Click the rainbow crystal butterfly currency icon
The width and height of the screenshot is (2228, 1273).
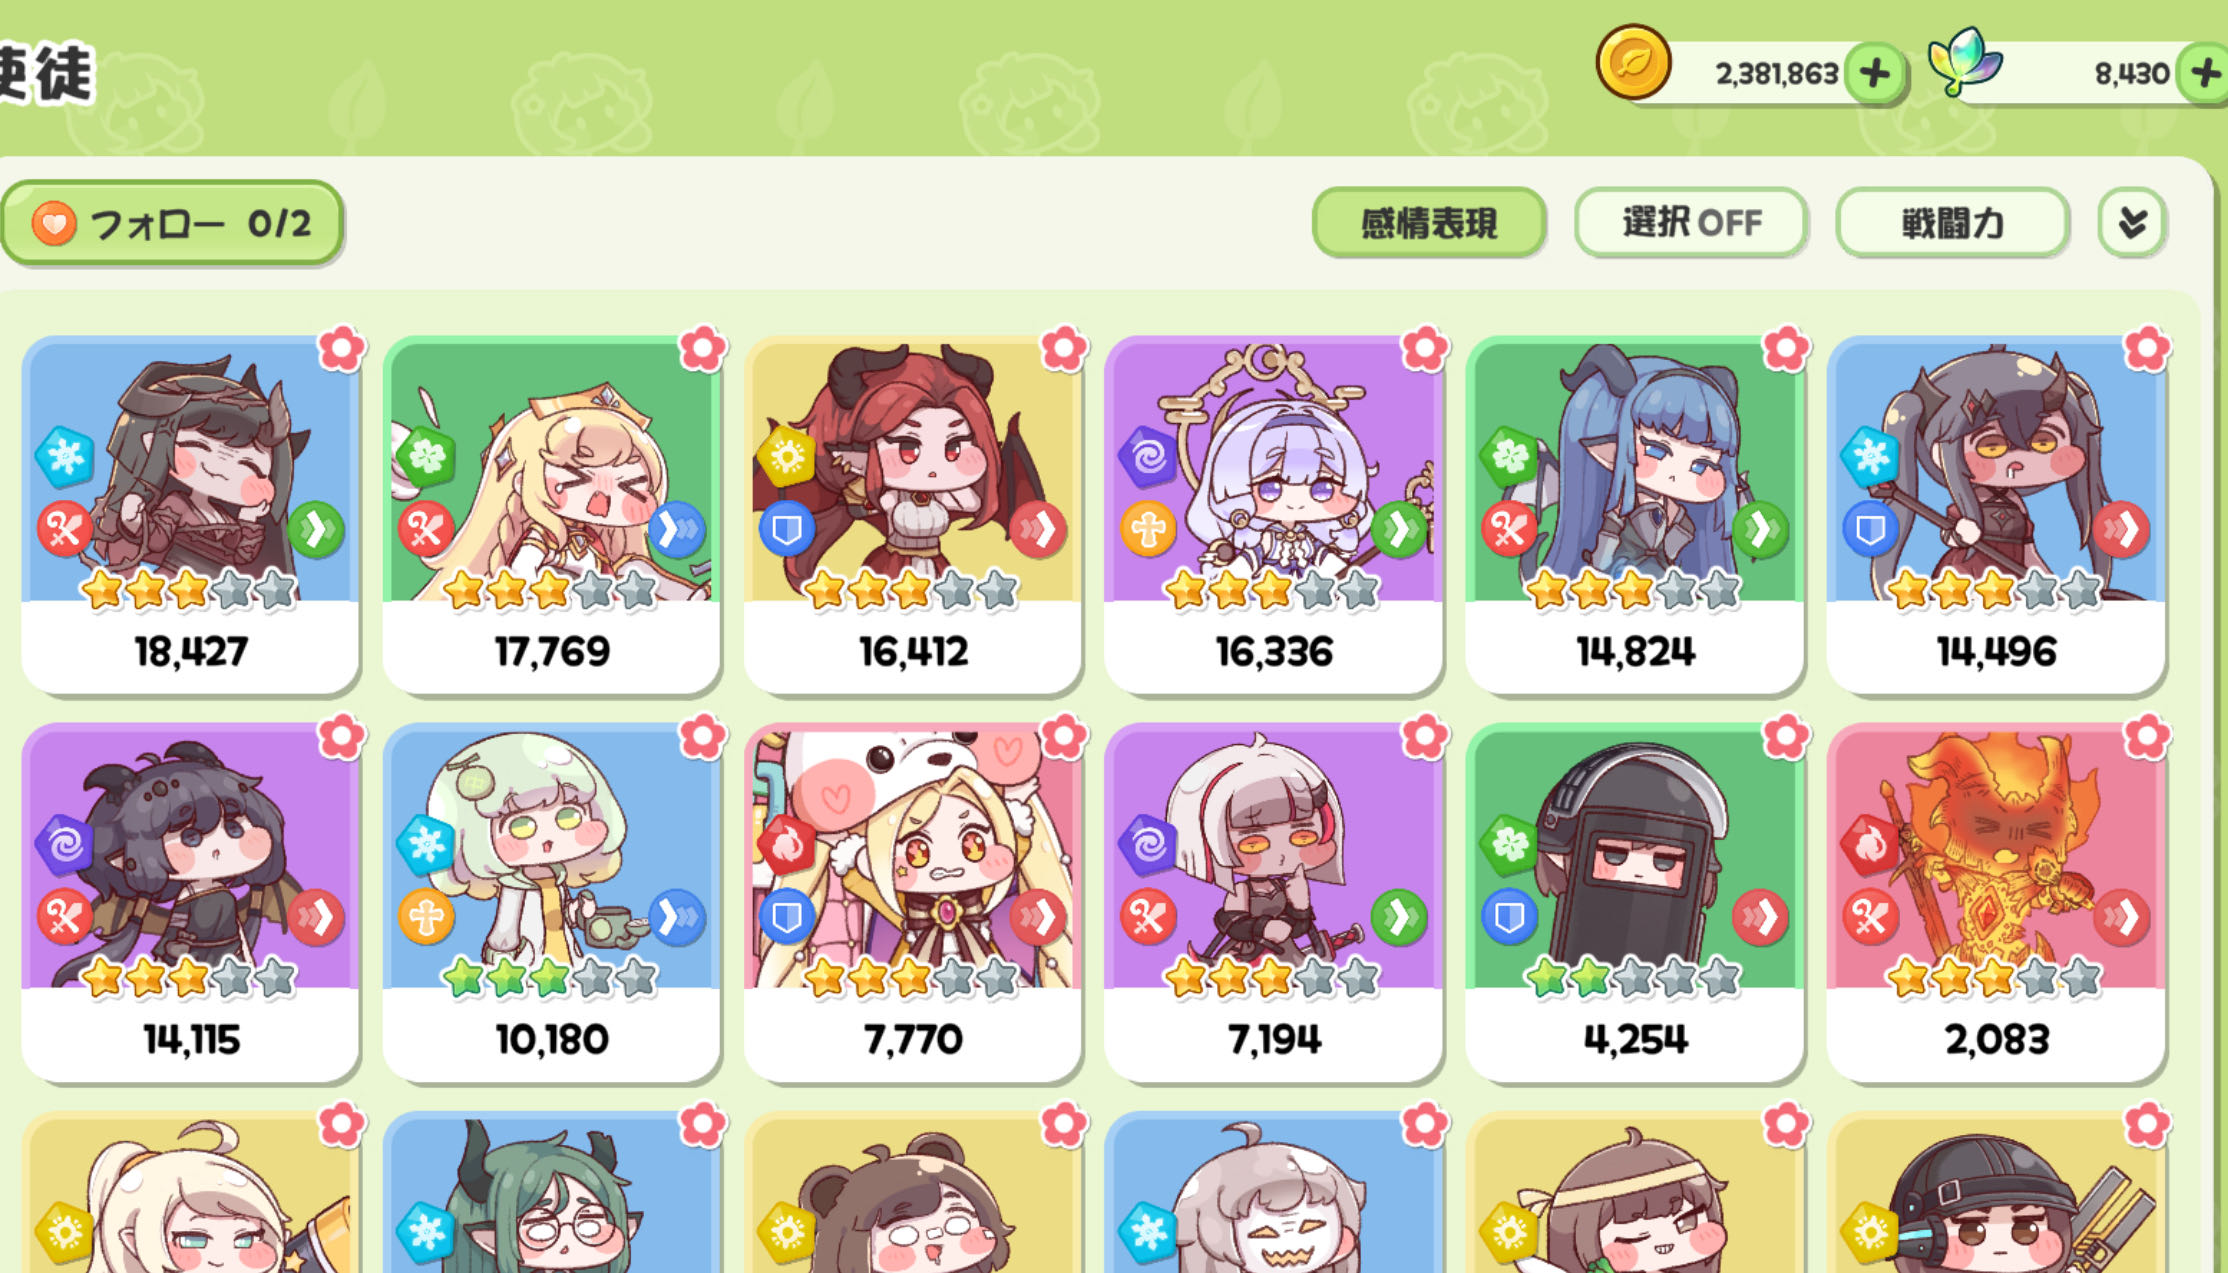(1964, 61)
